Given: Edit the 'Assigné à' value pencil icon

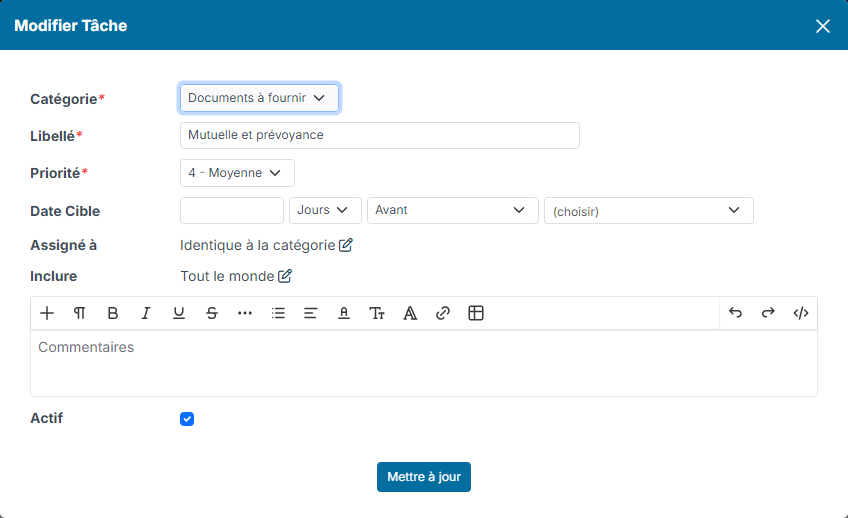Looking at the screenshot, I should coord(346,245).
